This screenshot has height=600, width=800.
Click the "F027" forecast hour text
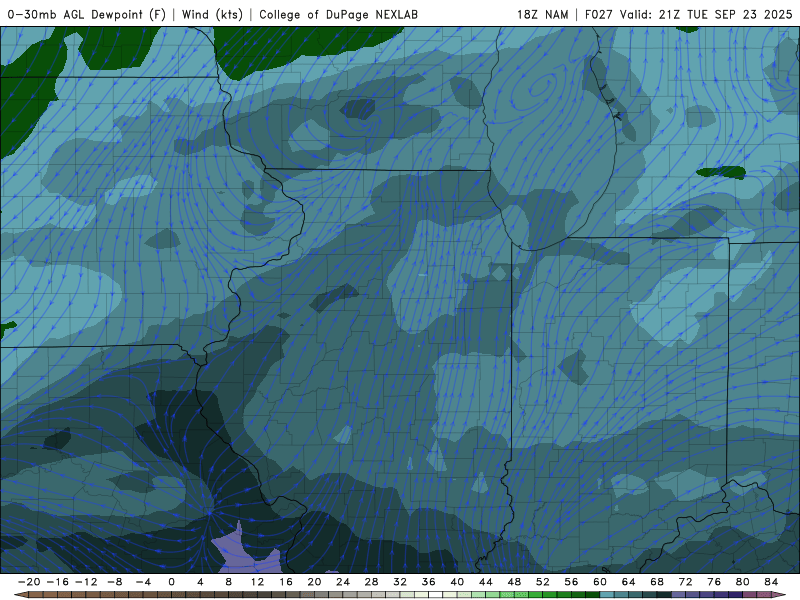(x=598, y=14)
